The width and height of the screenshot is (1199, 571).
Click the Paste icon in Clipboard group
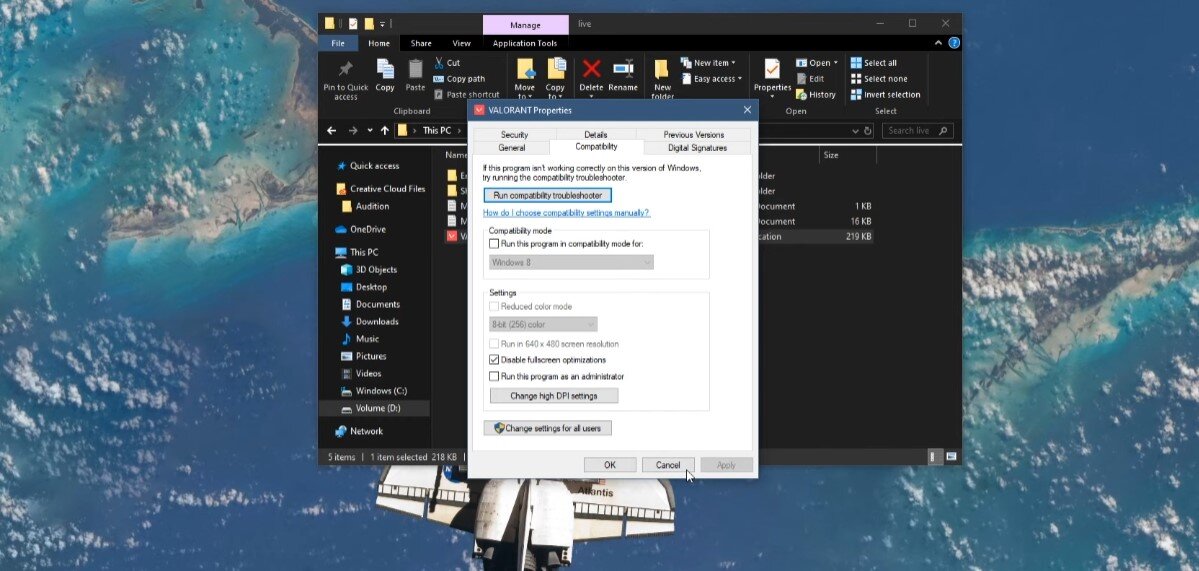pos(415,70)
